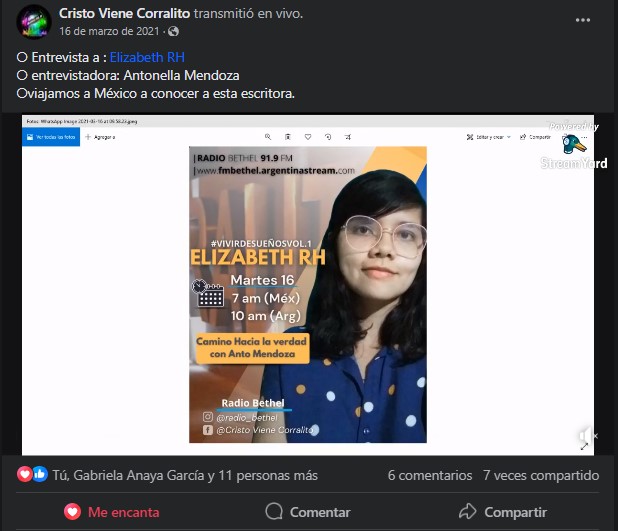Click the crop icon in Photos toolbar

click(x=348, y=137)
